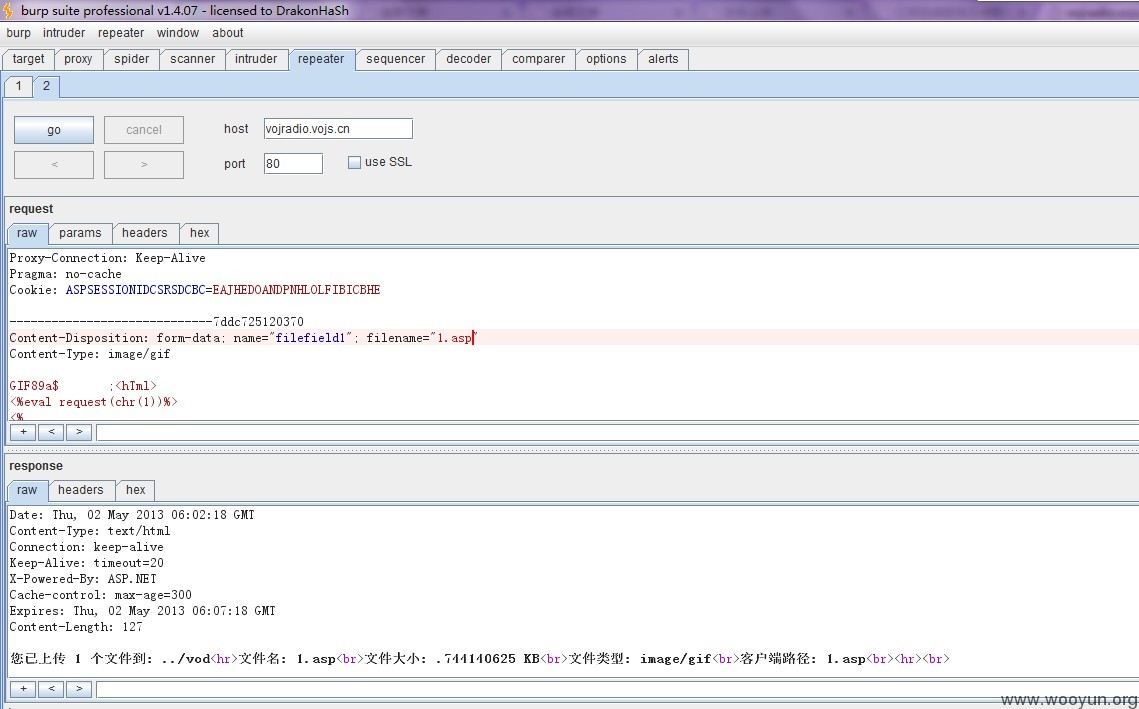Screen dimensions: 1139x709
Task: Select repeater request tab 1
Action: [x=19, y=86]
